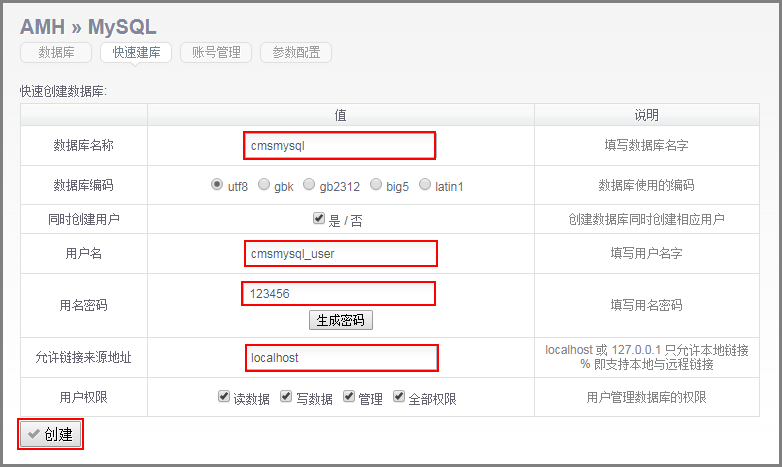Viewport: 782px width, 467px height.
Task: Click the database name field containing cmsmysql
Action: point(340,146)
